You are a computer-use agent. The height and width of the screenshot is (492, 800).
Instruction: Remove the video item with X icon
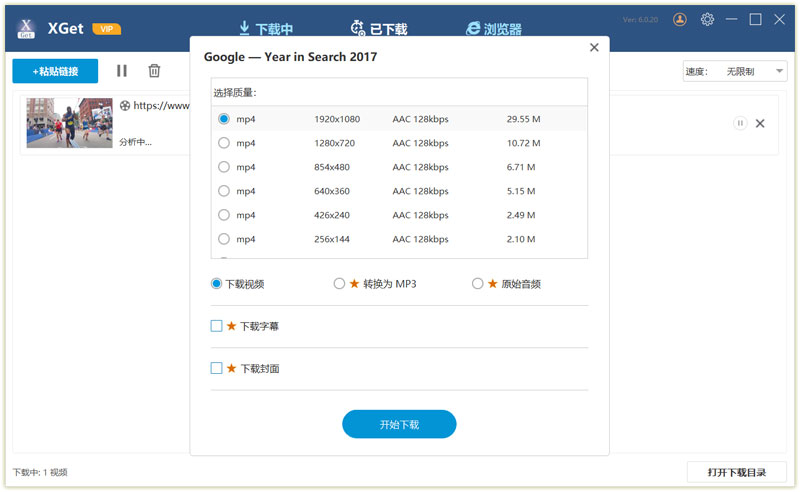pyautogui.click(x=760, y=123)
